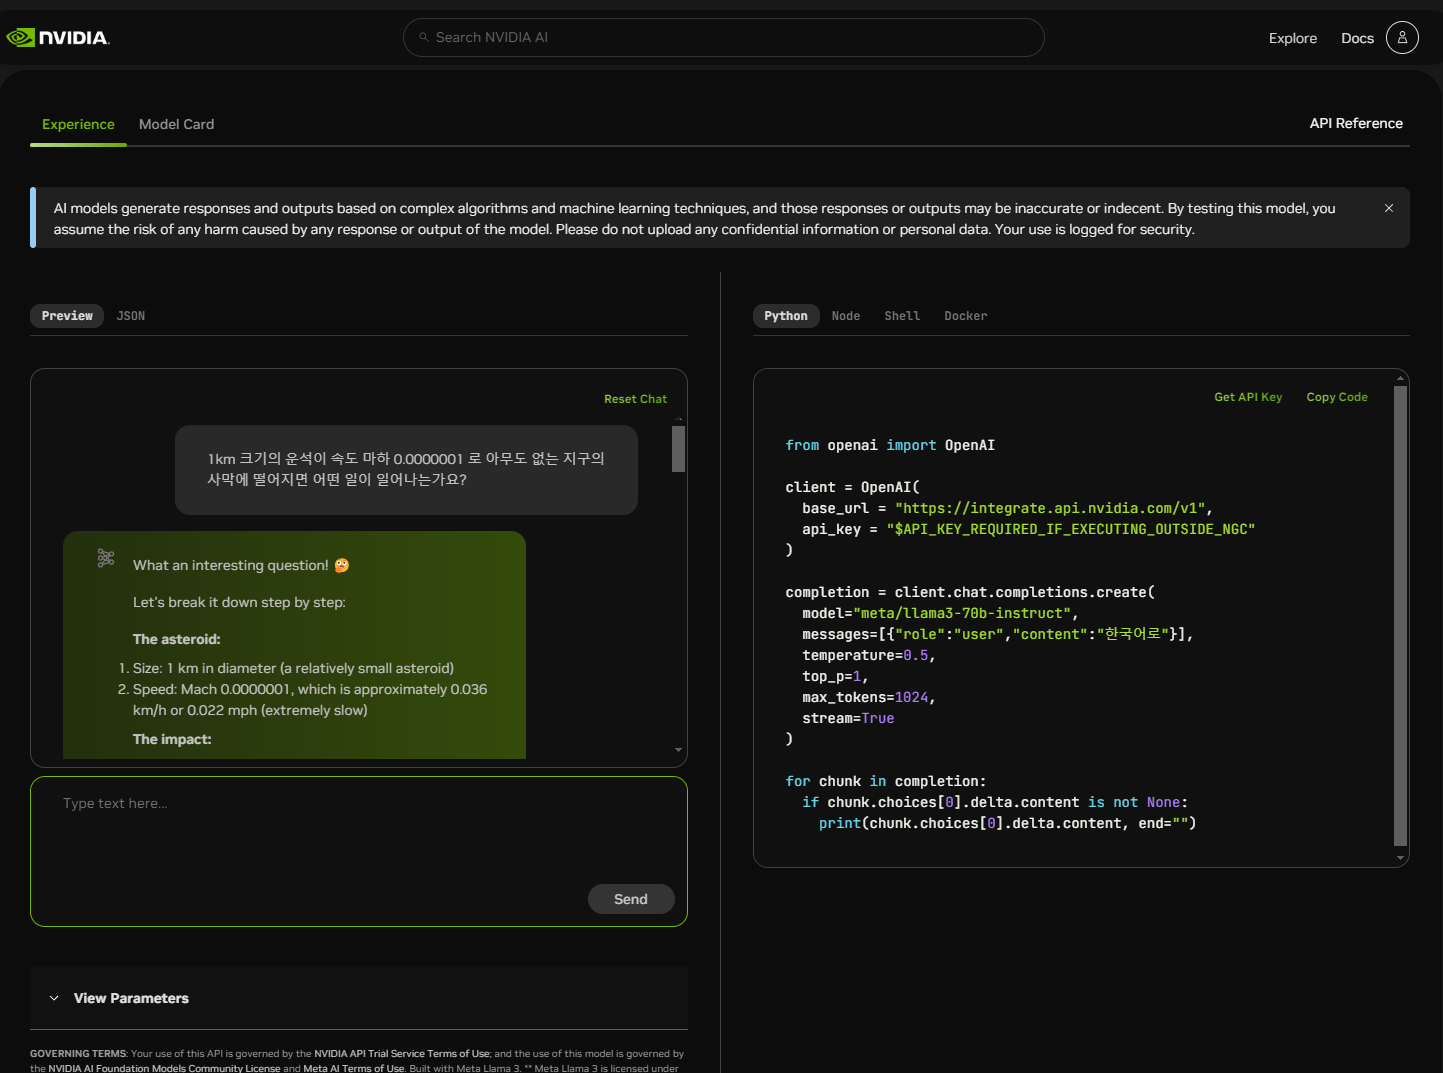Click the model name "meta/llama3-70b-instruct"

click(x=961, y=613)
